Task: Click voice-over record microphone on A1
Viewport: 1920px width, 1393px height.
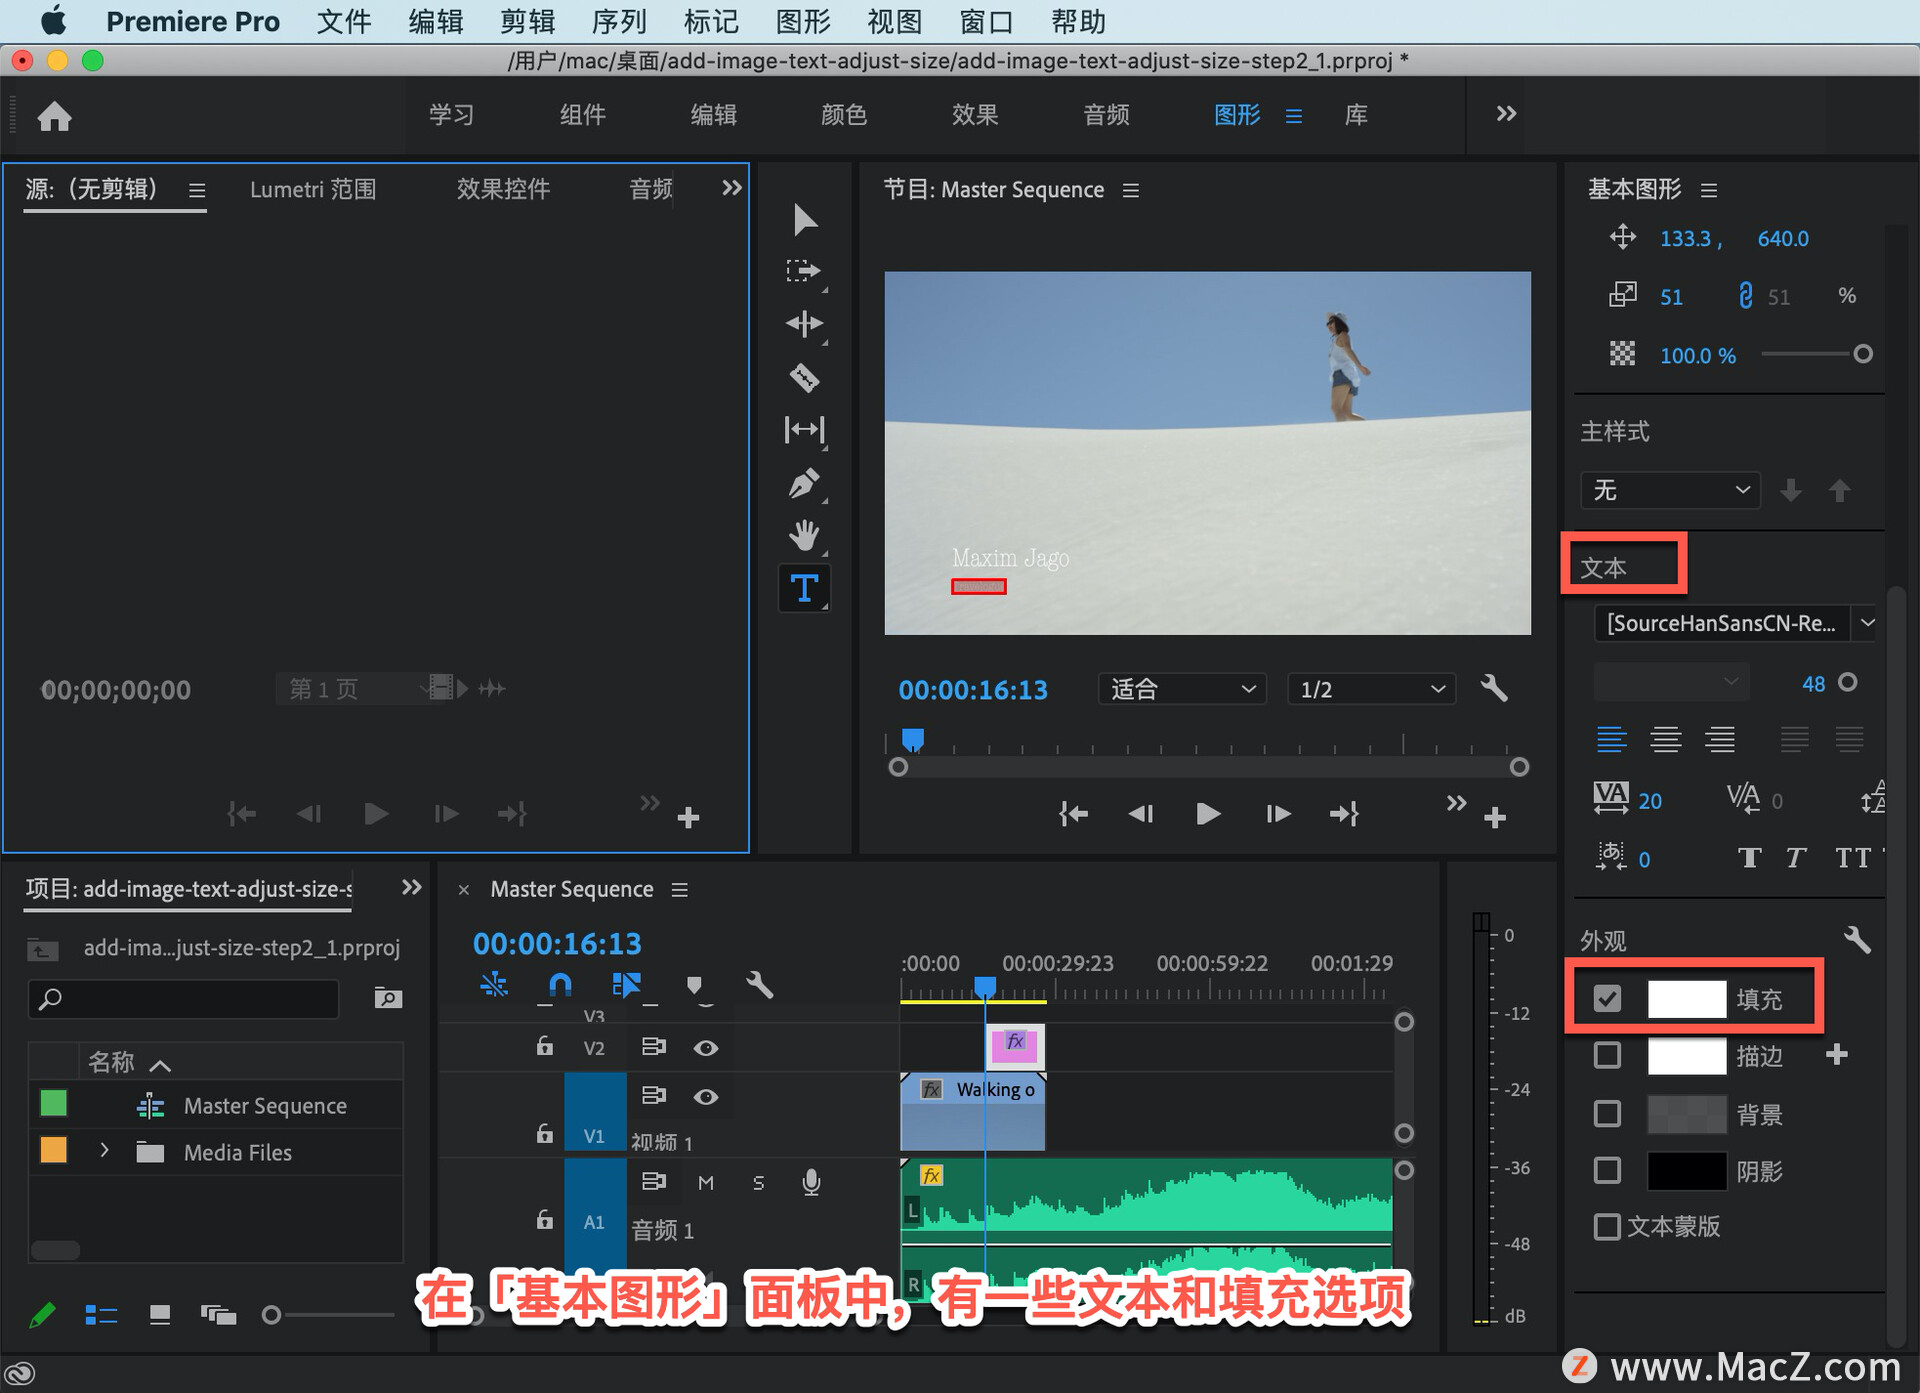Action: (811, 1182)
